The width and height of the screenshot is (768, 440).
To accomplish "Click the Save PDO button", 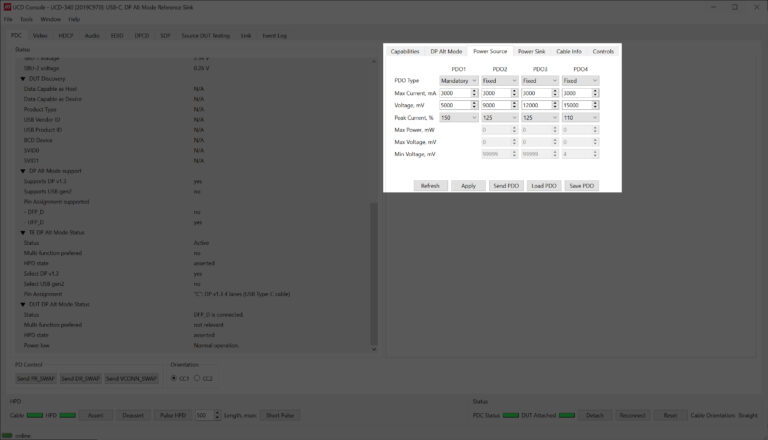I will (x=581, y=186).
